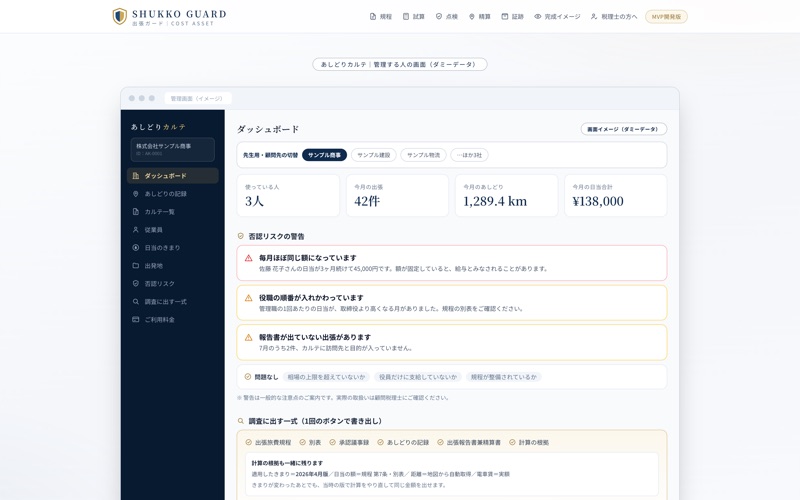Open 試算 in the top navigation
Image resolution: width=800 pixels, height=500 pixels.
(x=414, y=17)
